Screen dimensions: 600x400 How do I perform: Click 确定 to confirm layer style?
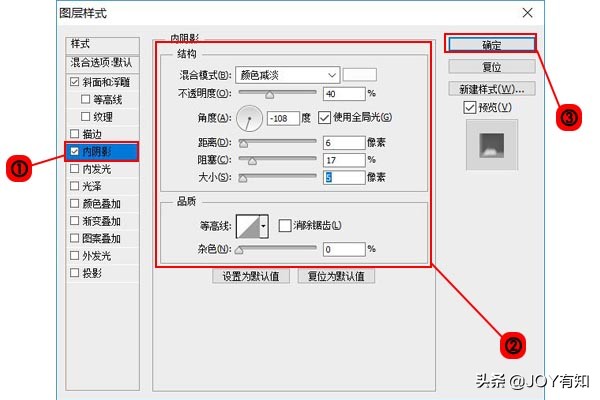click(491, 45)
